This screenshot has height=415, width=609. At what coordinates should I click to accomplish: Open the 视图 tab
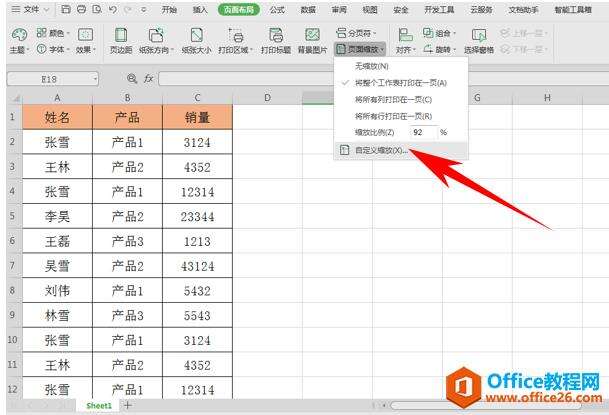(370, 10)
